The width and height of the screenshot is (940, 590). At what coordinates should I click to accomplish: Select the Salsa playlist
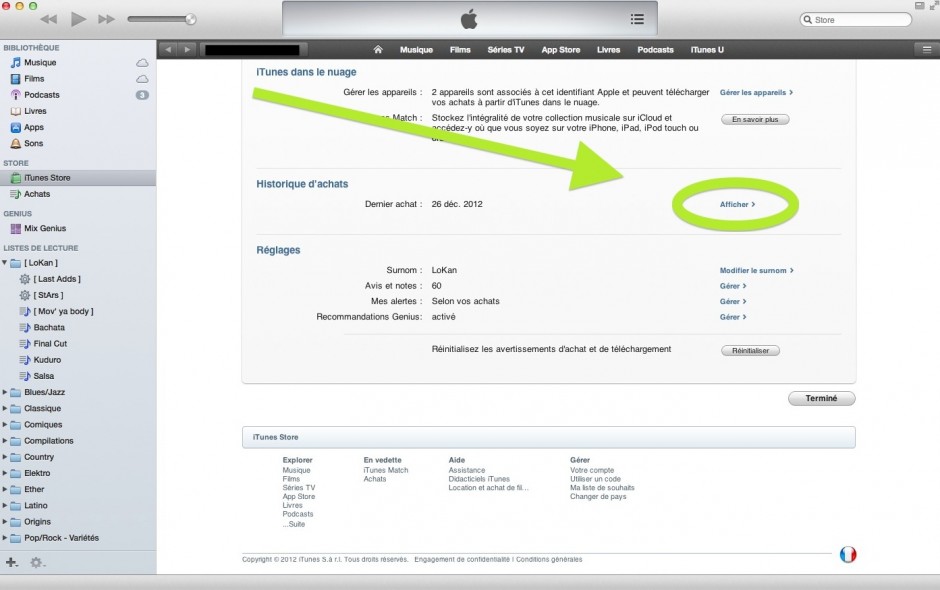coord(44,376)
